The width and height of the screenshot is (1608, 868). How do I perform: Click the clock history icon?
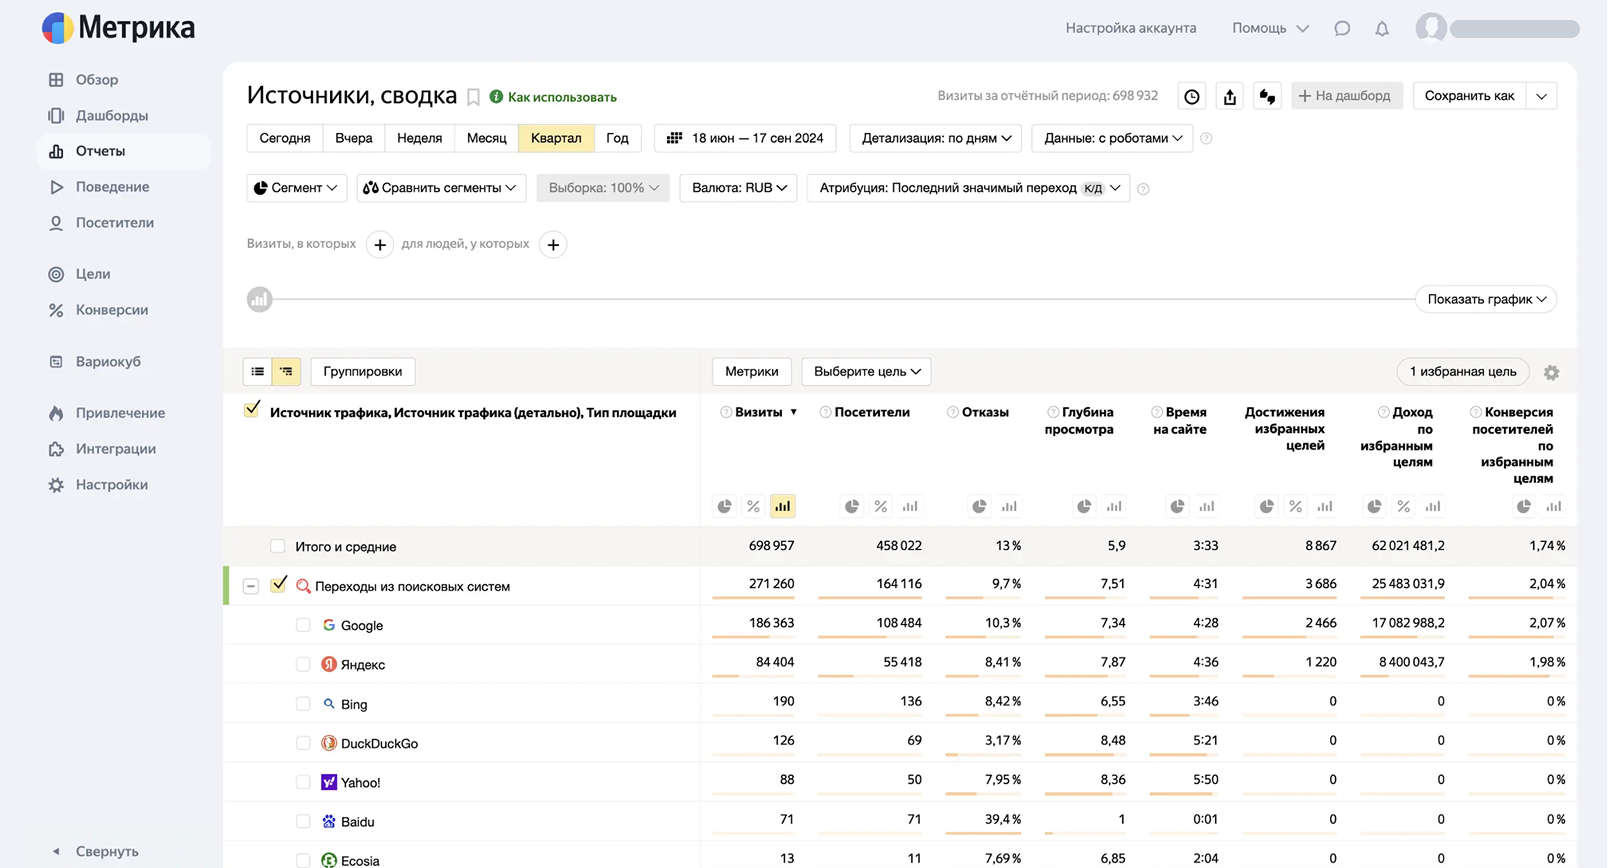click(1192, 96)
